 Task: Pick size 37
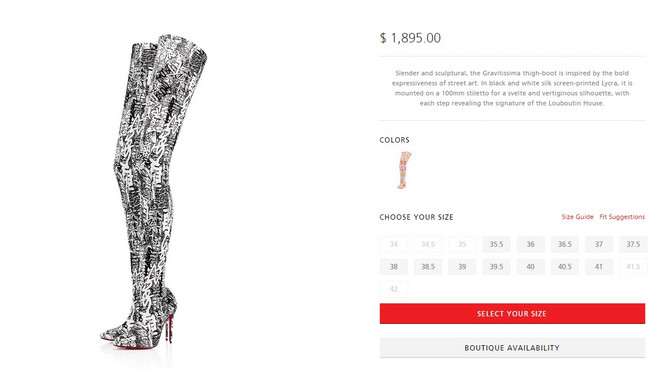pyautogui.click(x=599, y=244)
